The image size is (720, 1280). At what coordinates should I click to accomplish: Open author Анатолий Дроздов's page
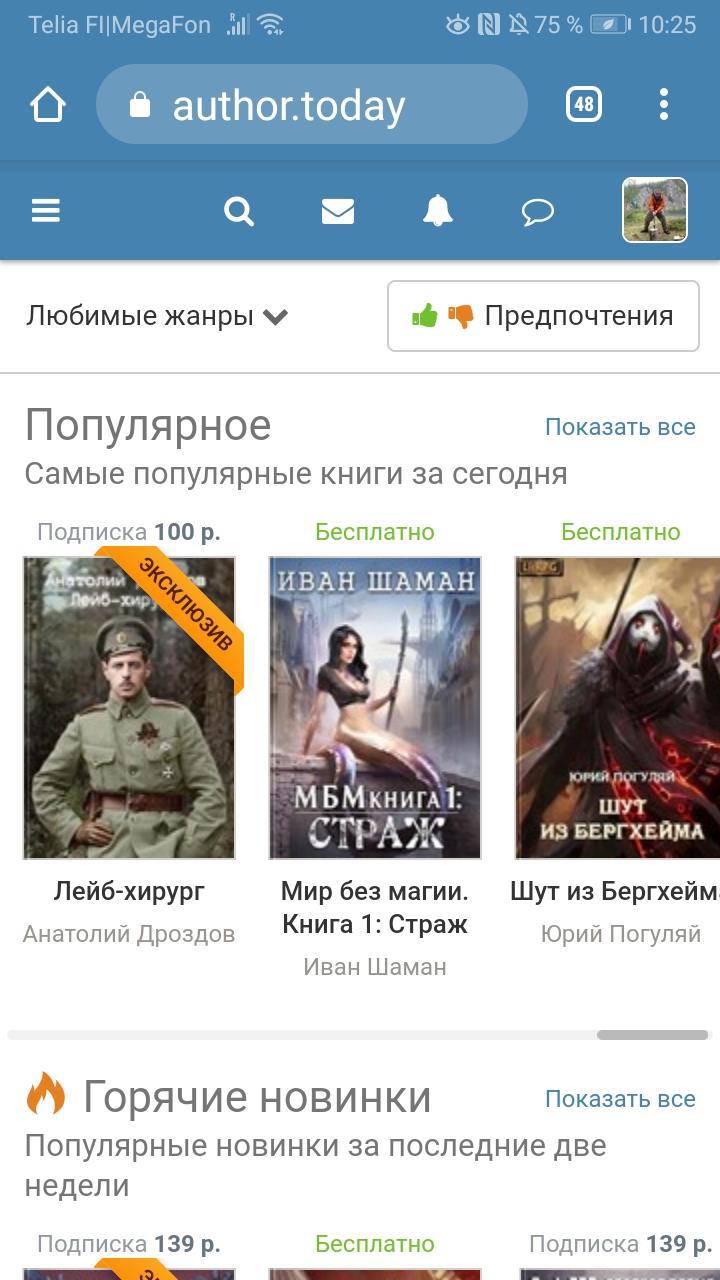129,934
